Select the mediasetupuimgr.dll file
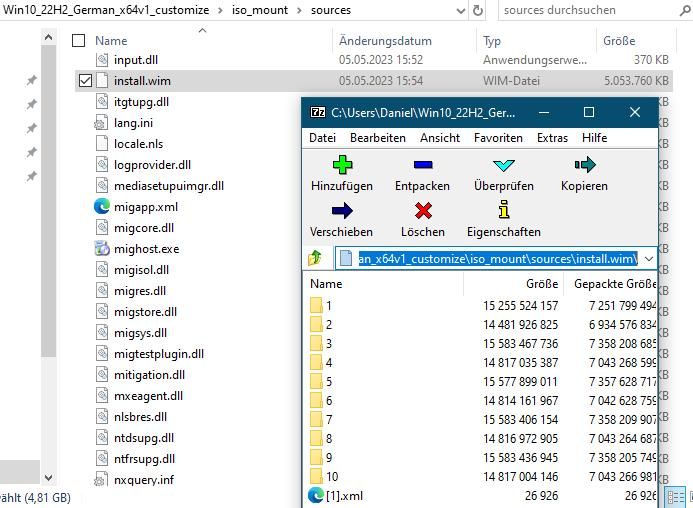The height and width of the screenshot is (508, 693). [x=169, y=186]
